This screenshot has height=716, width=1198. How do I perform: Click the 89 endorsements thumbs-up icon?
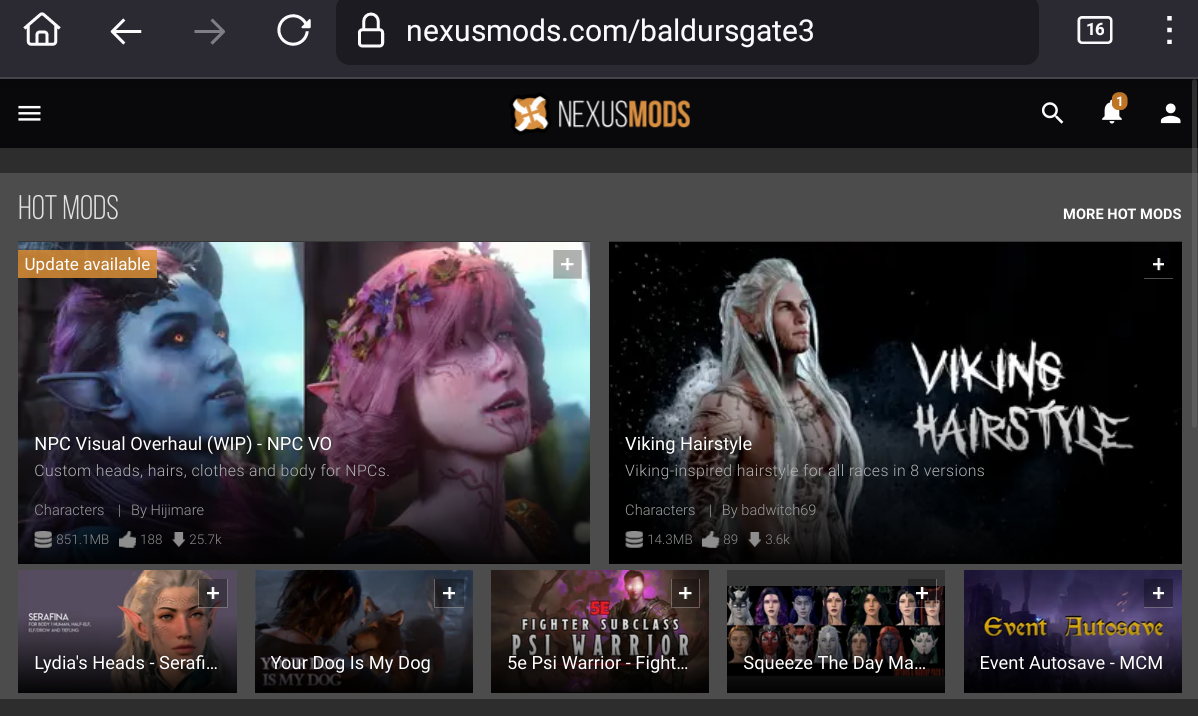711,539
